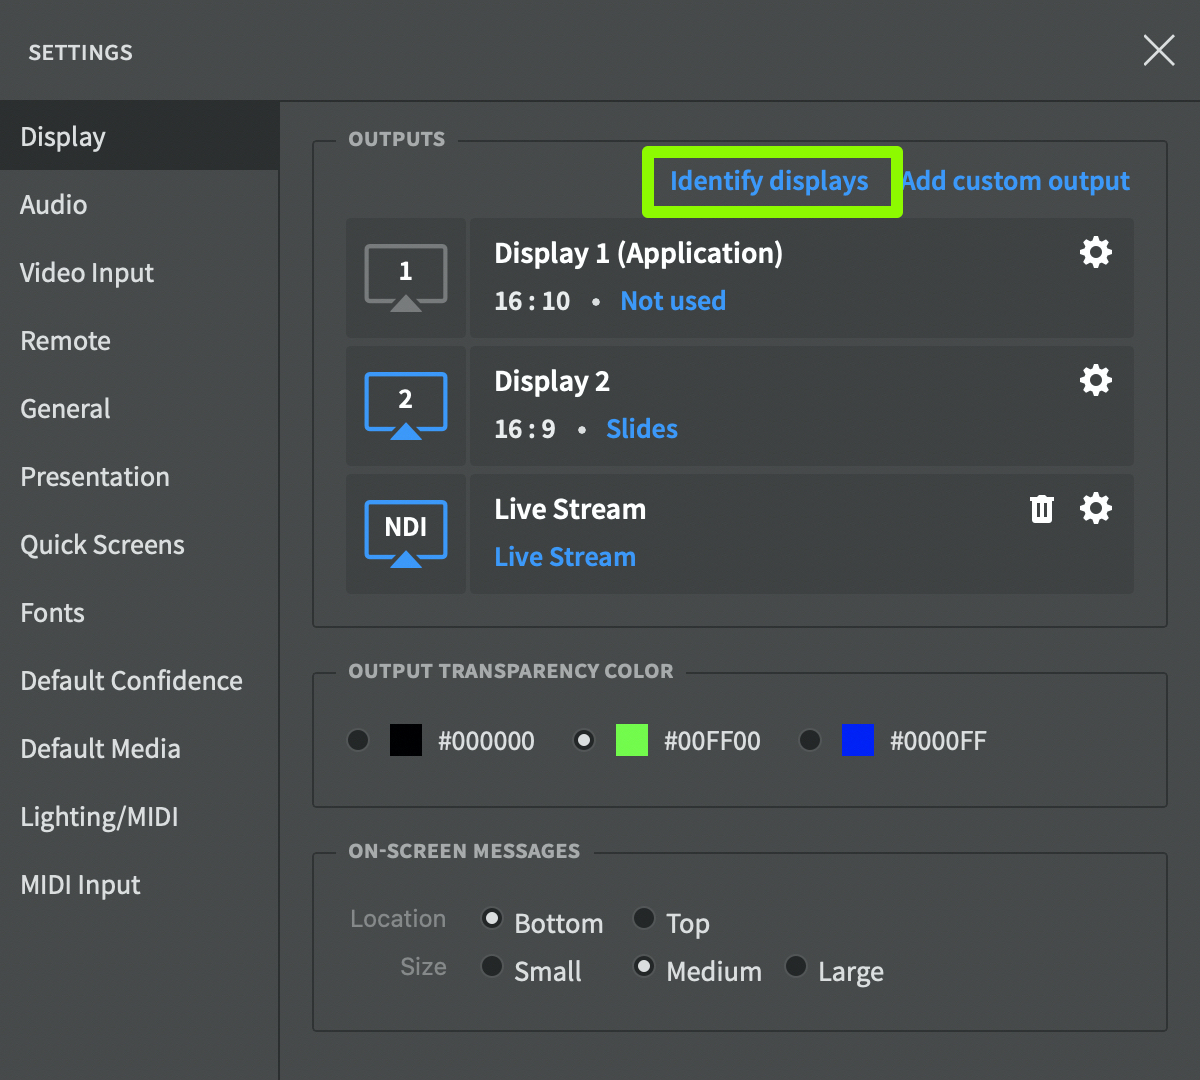This screenshot has width=1200, height=1080.
Task: Click the Display 1 monitor icon
Action: (406, 277)
